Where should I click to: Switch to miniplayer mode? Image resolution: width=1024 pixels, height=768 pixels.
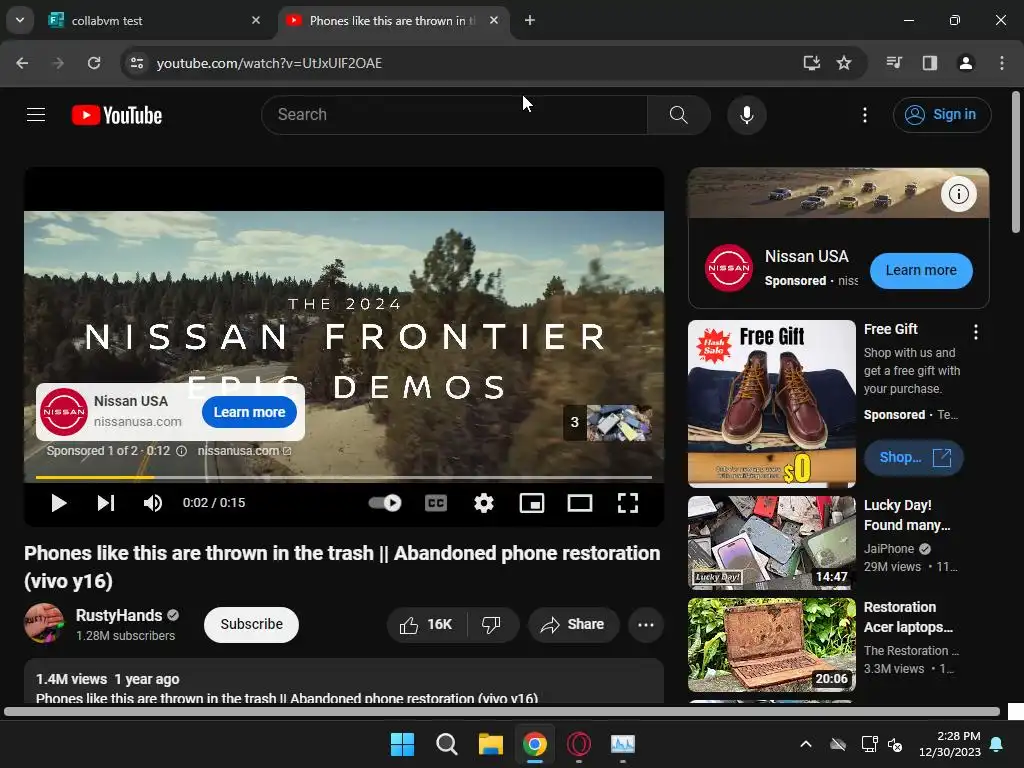click(x=532, y=503)
